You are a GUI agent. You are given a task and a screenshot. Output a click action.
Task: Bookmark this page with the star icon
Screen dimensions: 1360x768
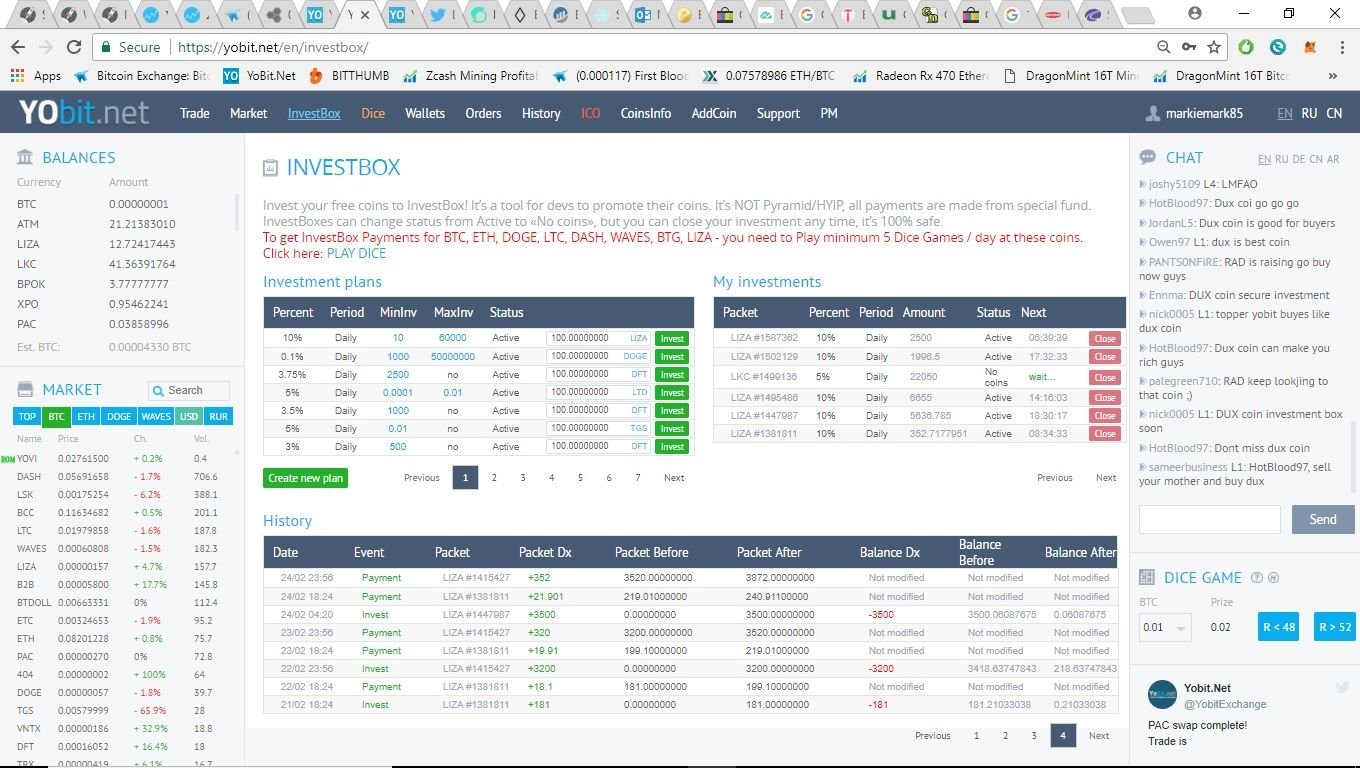pos(1214,47)
